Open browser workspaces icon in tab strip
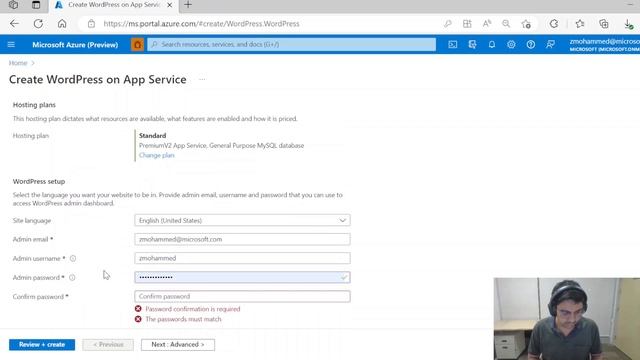The width and height of the screenshot is (640, 360). [x=13, y=5]
